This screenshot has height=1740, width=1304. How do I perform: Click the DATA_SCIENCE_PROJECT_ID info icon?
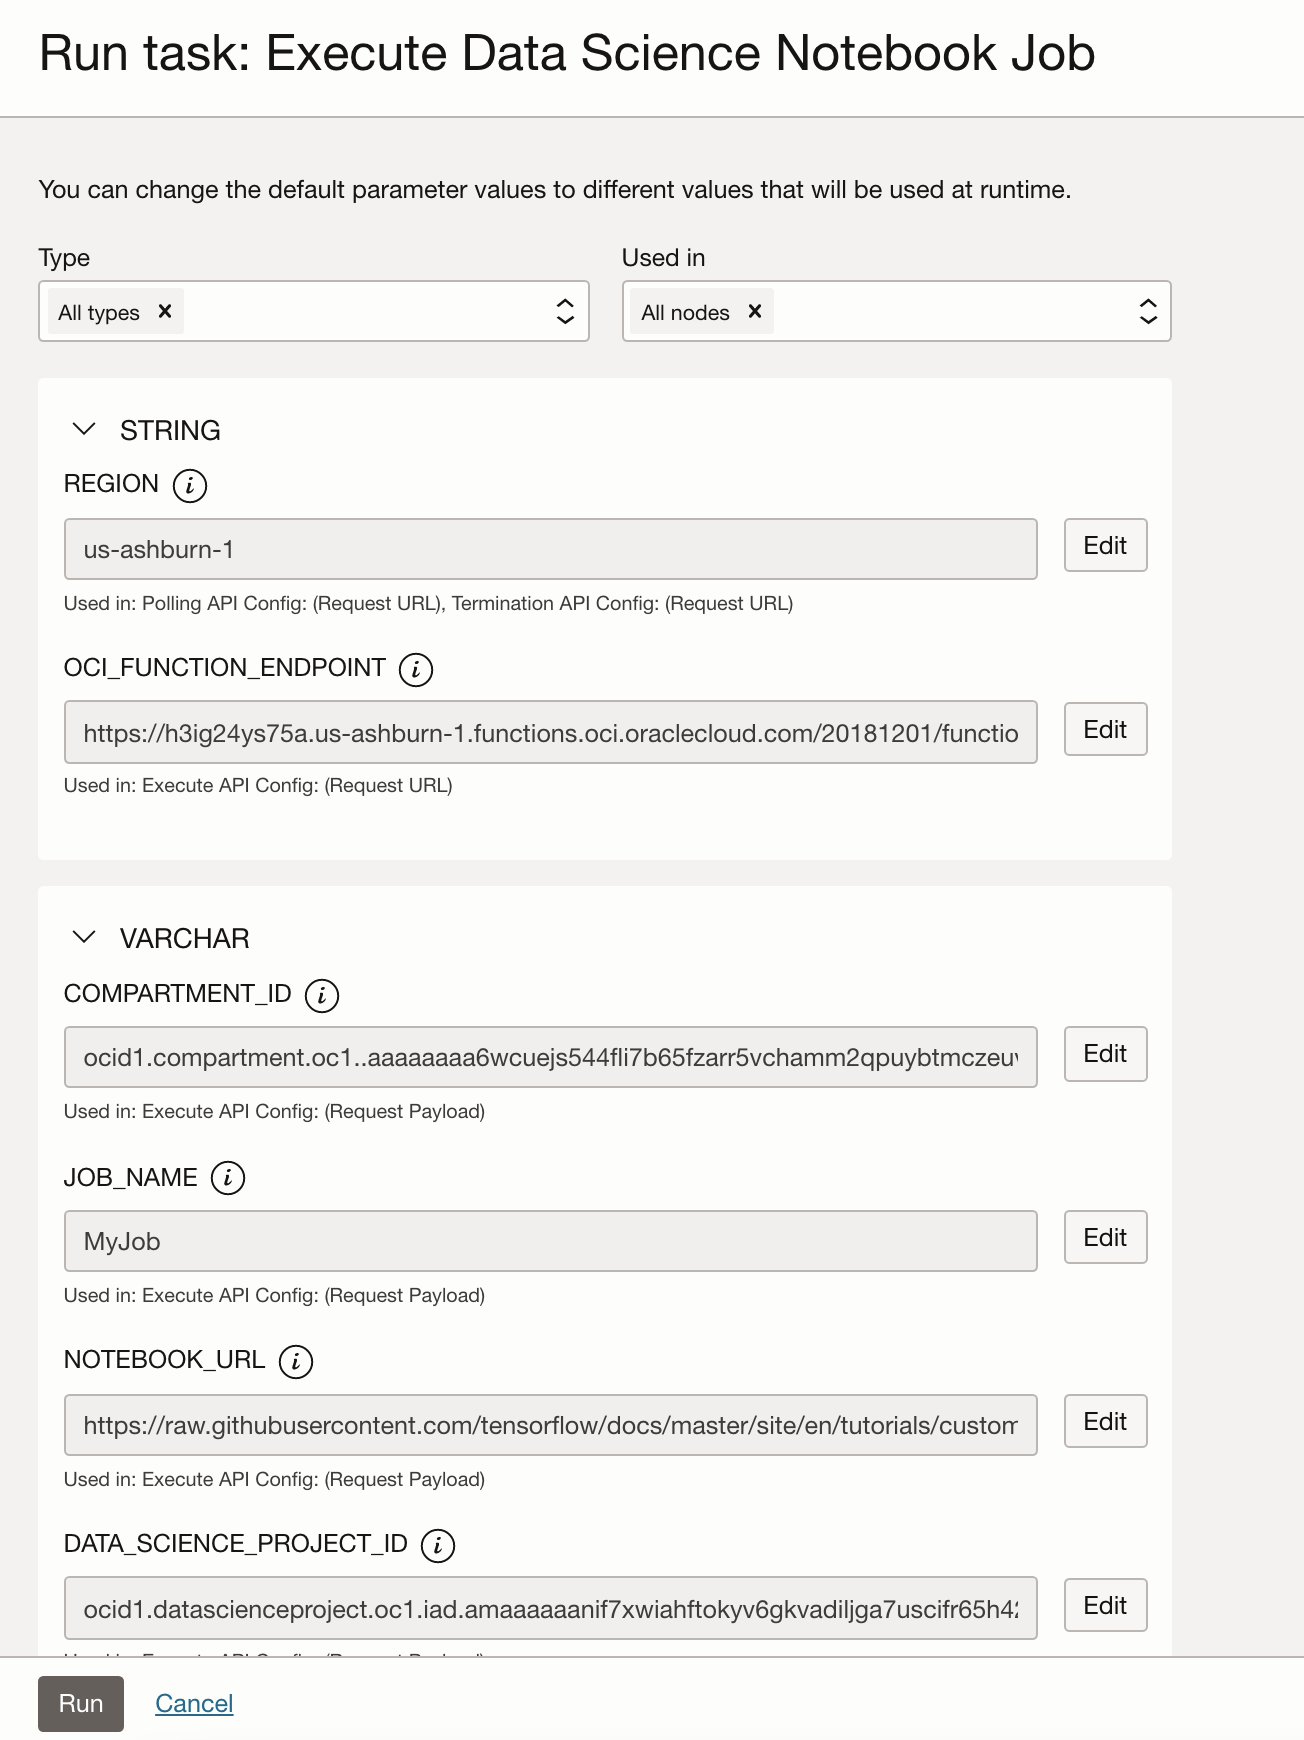pyautogui.click(x=438, y=1546)
